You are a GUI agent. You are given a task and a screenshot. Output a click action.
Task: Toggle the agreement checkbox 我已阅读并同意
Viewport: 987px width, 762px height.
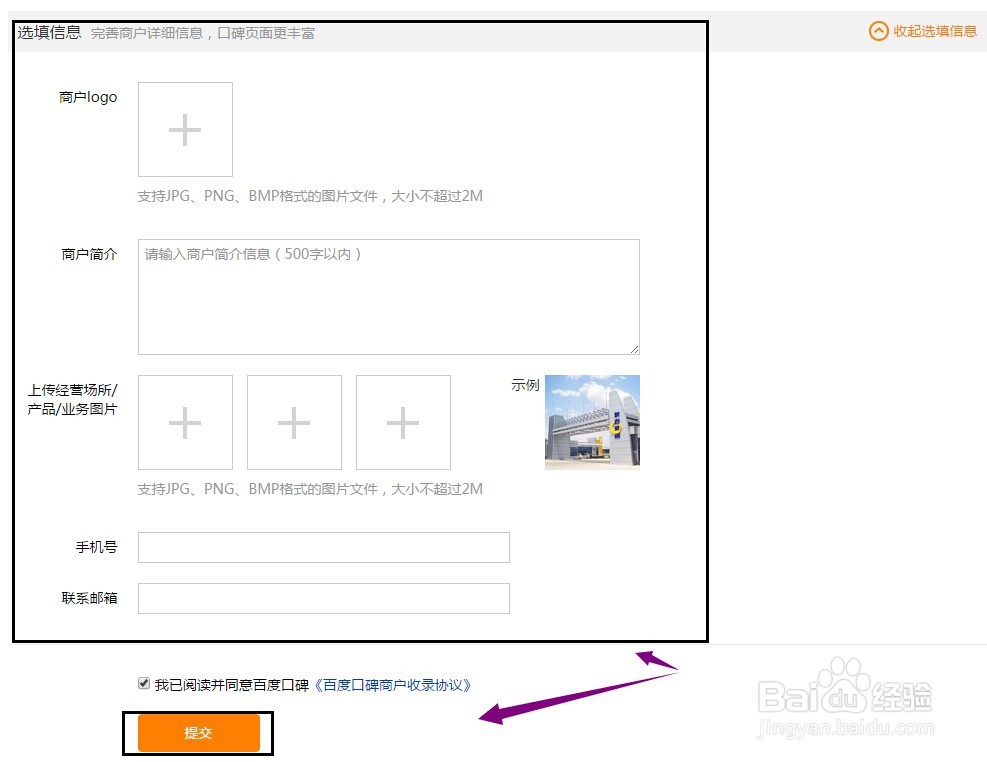[144, 683]
